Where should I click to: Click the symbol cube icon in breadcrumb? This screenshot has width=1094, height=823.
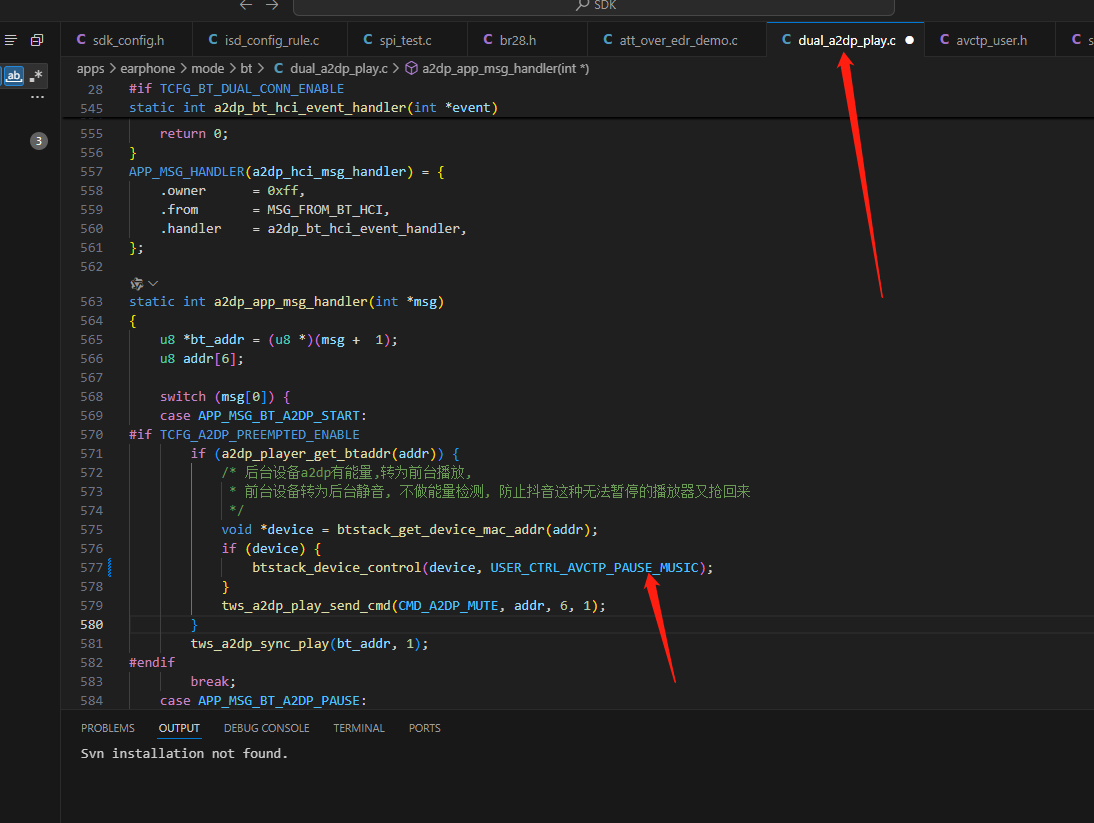tap(412, 68)
